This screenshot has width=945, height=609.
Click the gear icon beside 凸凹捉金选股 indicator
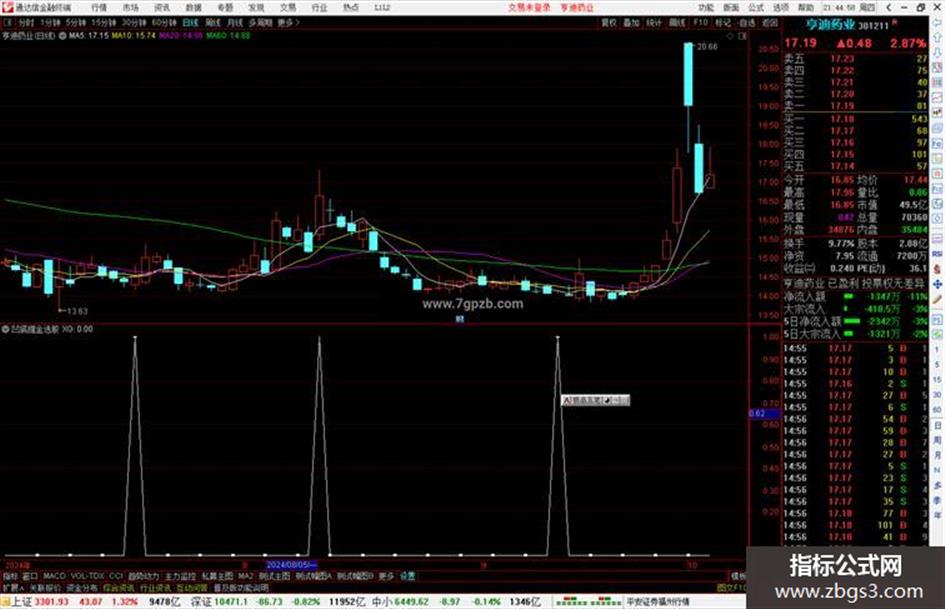click(5, 329)
